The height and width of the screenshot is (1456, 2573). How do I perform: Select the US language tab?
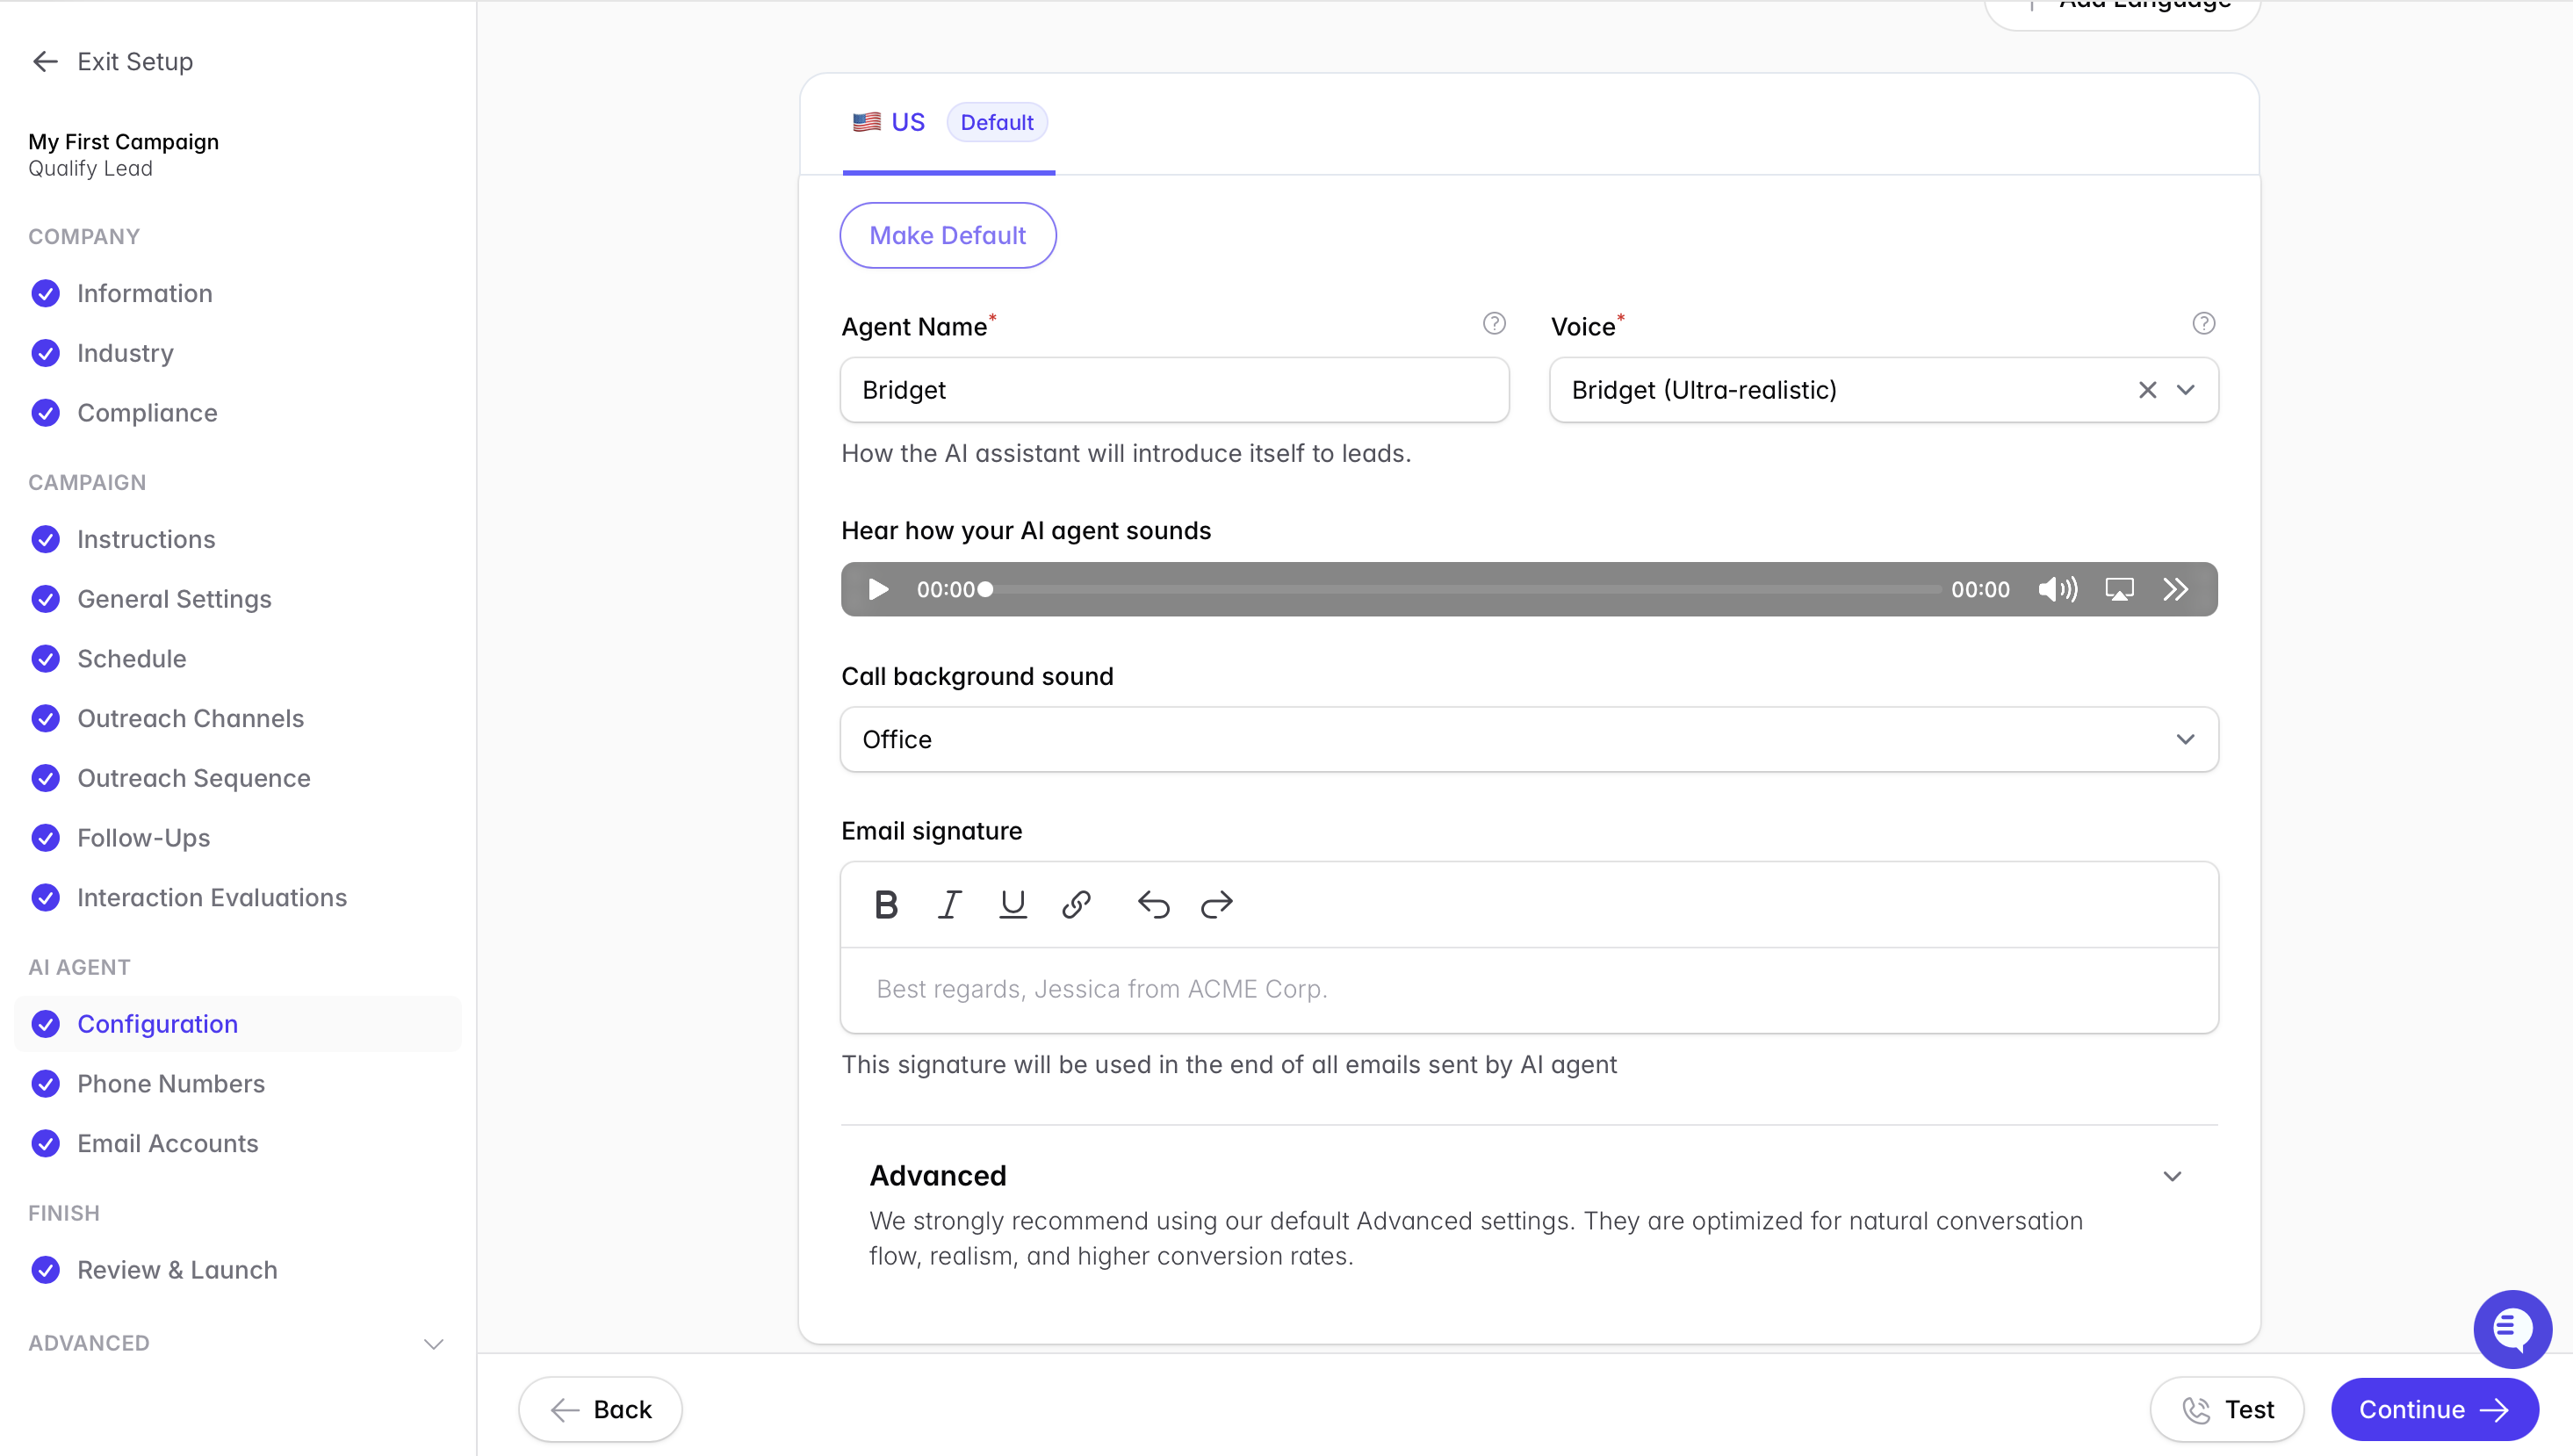tap(948, 123)
